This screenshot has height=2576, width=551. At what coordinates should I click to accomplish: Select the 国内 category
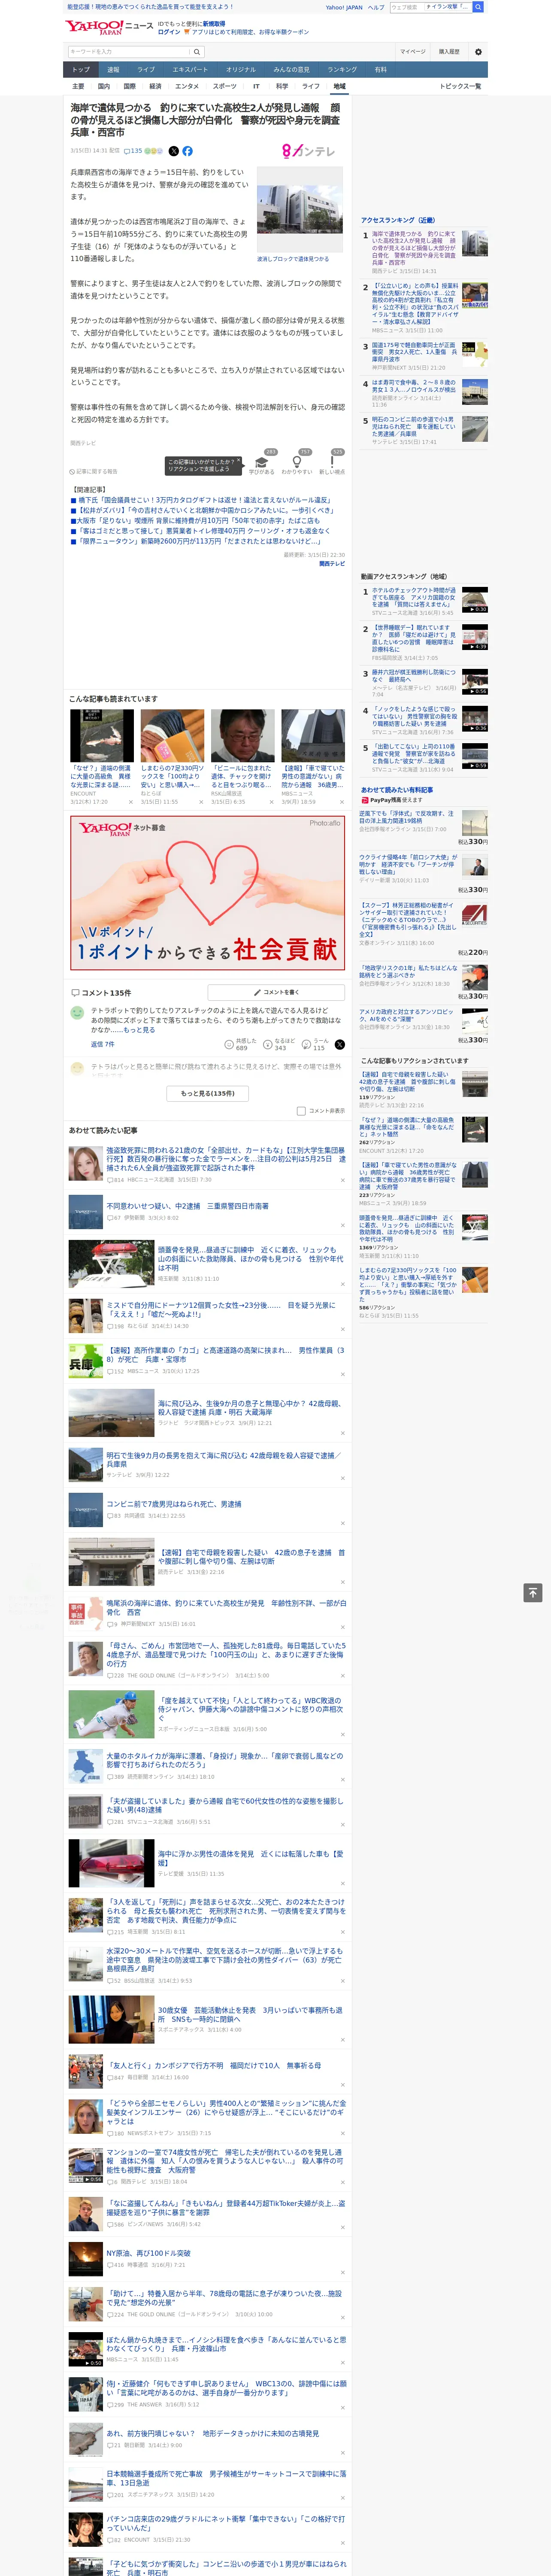104,86
